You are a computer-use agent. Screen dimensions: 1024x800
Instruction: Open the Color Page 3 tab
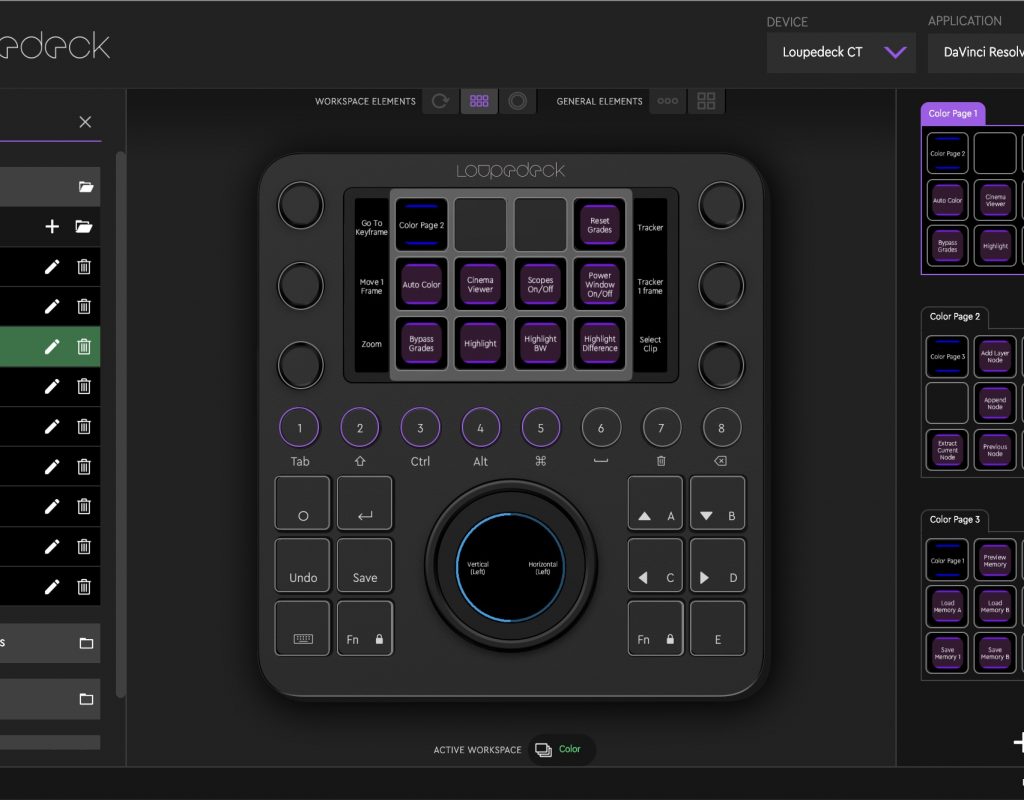(955, 520)
